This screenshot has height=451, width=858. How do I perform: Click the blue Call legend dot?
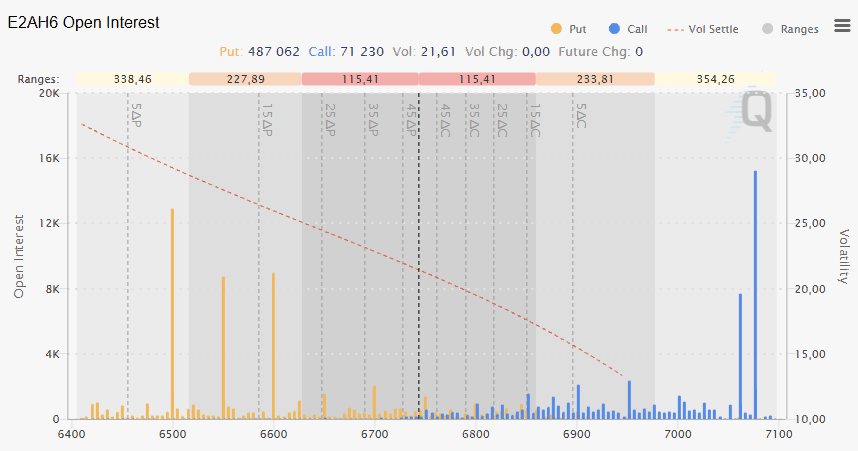(615, 29)
